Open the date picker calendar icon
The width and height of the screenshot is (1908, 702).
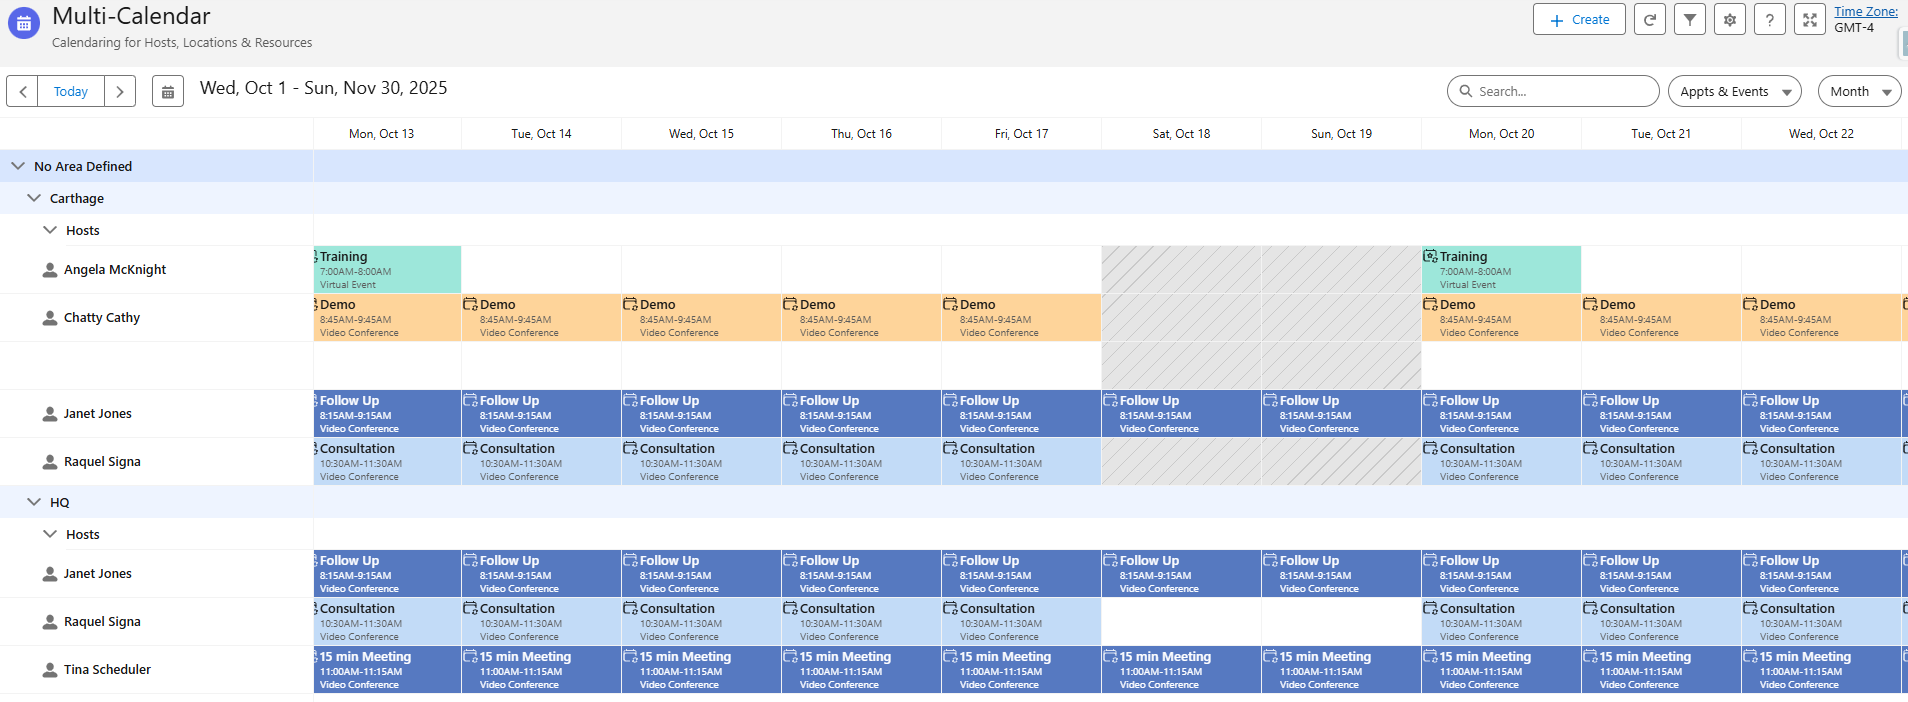tap(168, 92)
